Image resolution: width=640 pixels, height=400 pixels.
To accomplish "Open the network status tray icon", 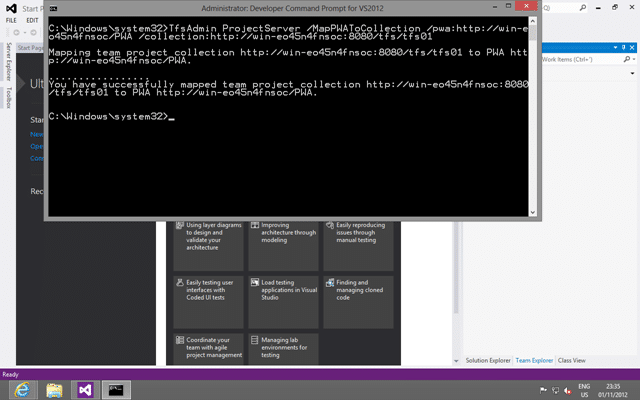I will [556, 391].
